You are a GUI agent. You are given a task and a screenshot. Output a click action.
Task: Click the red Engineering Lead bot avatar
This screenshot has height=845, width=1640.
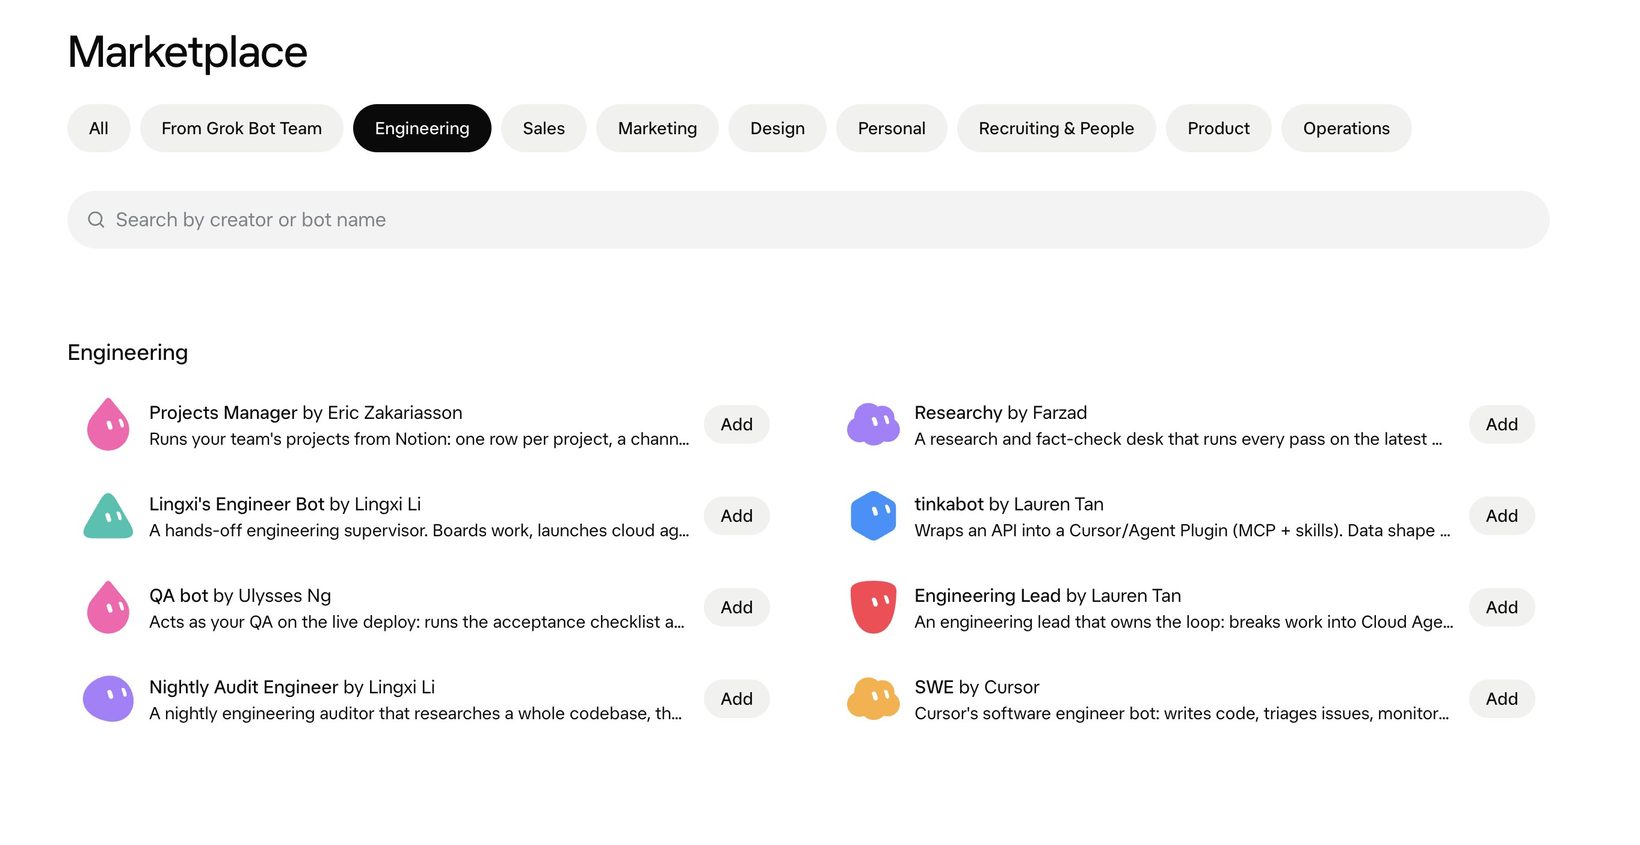point(873,607)
